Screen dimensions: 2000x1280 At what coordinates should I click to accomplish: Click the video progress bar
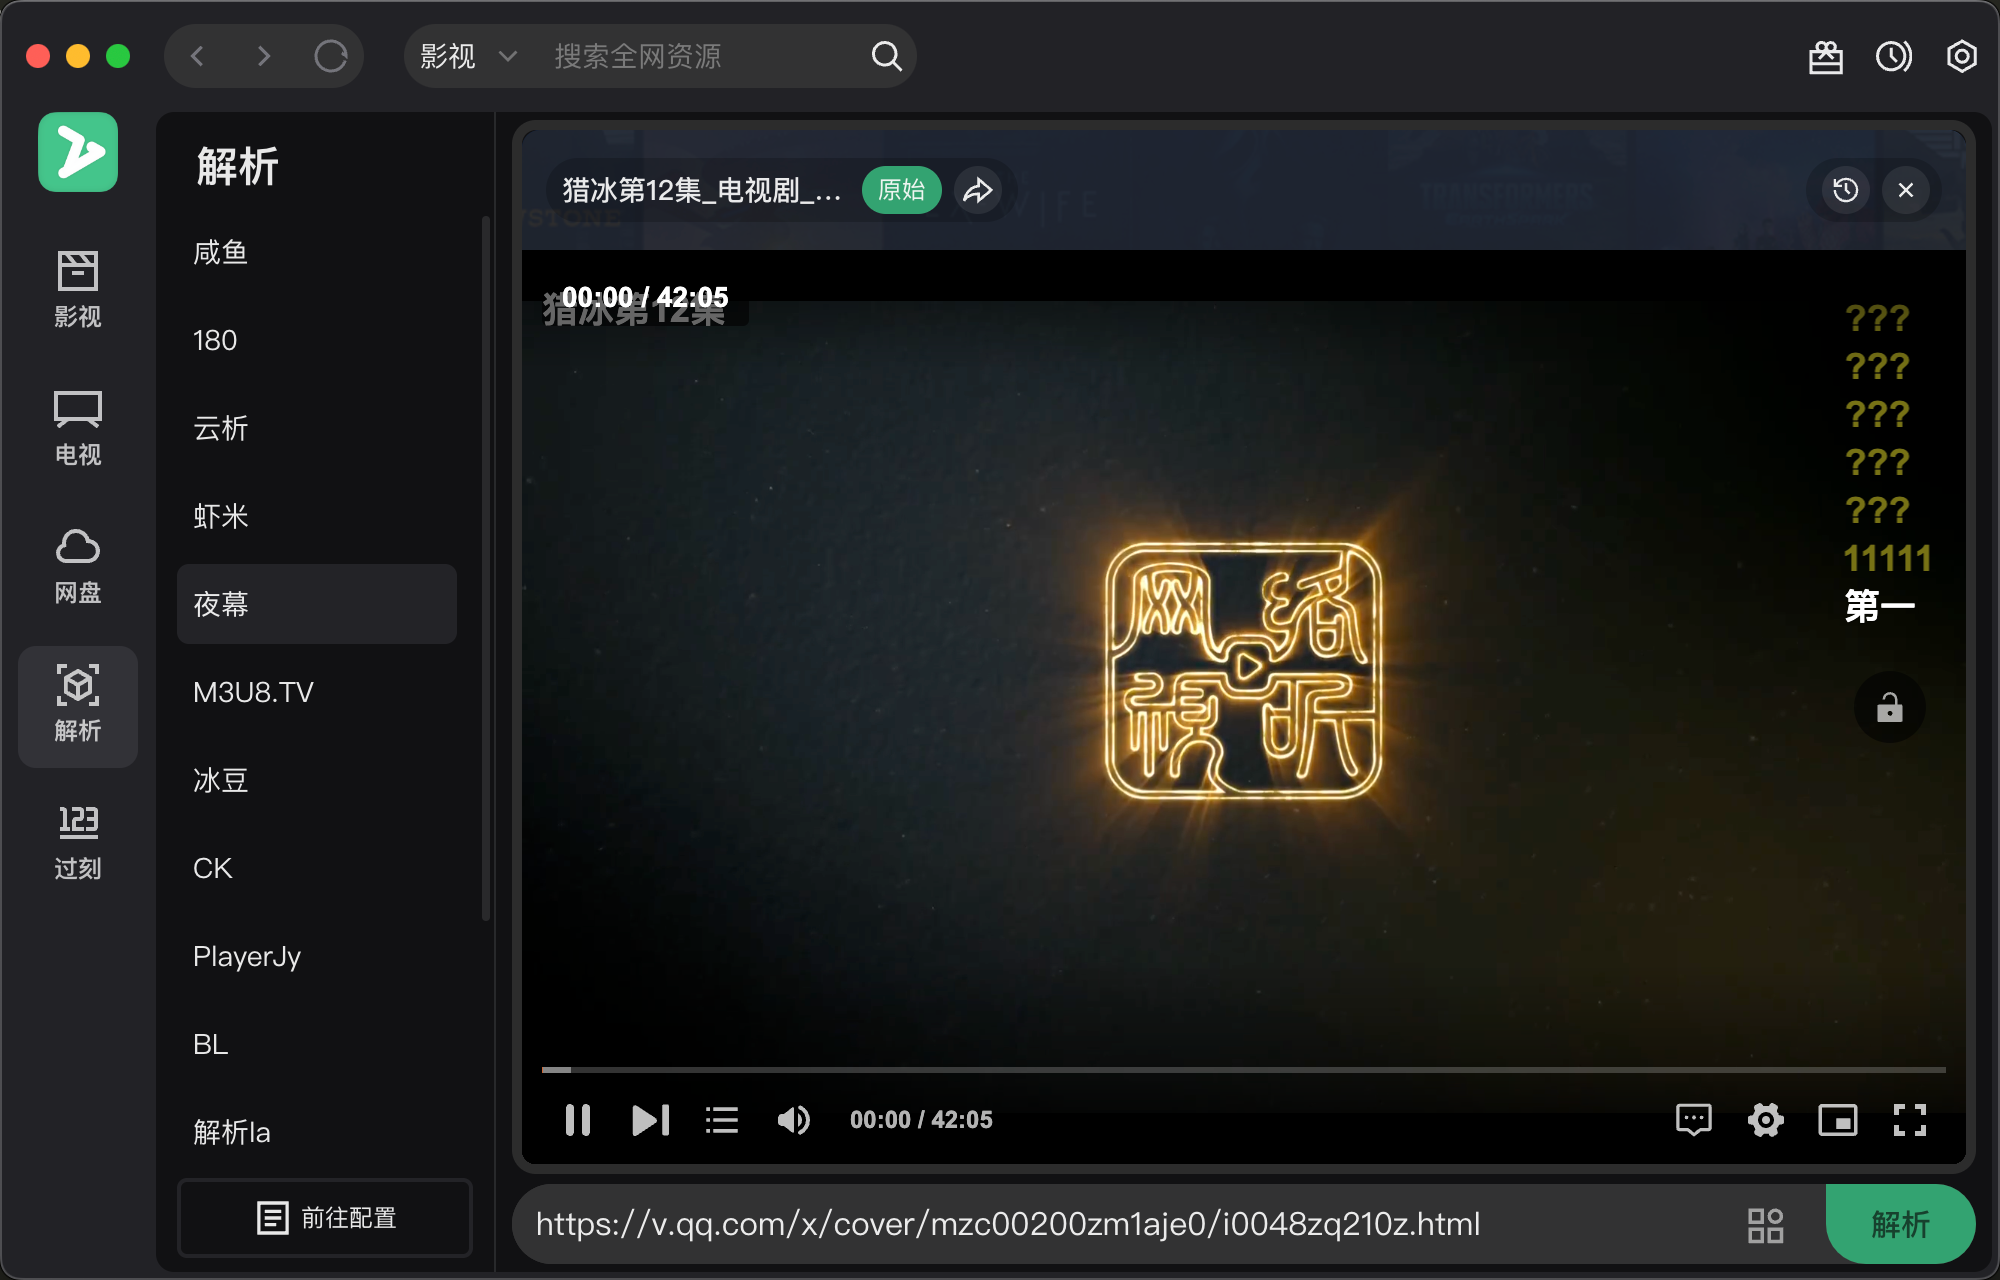point(1243,1070)
